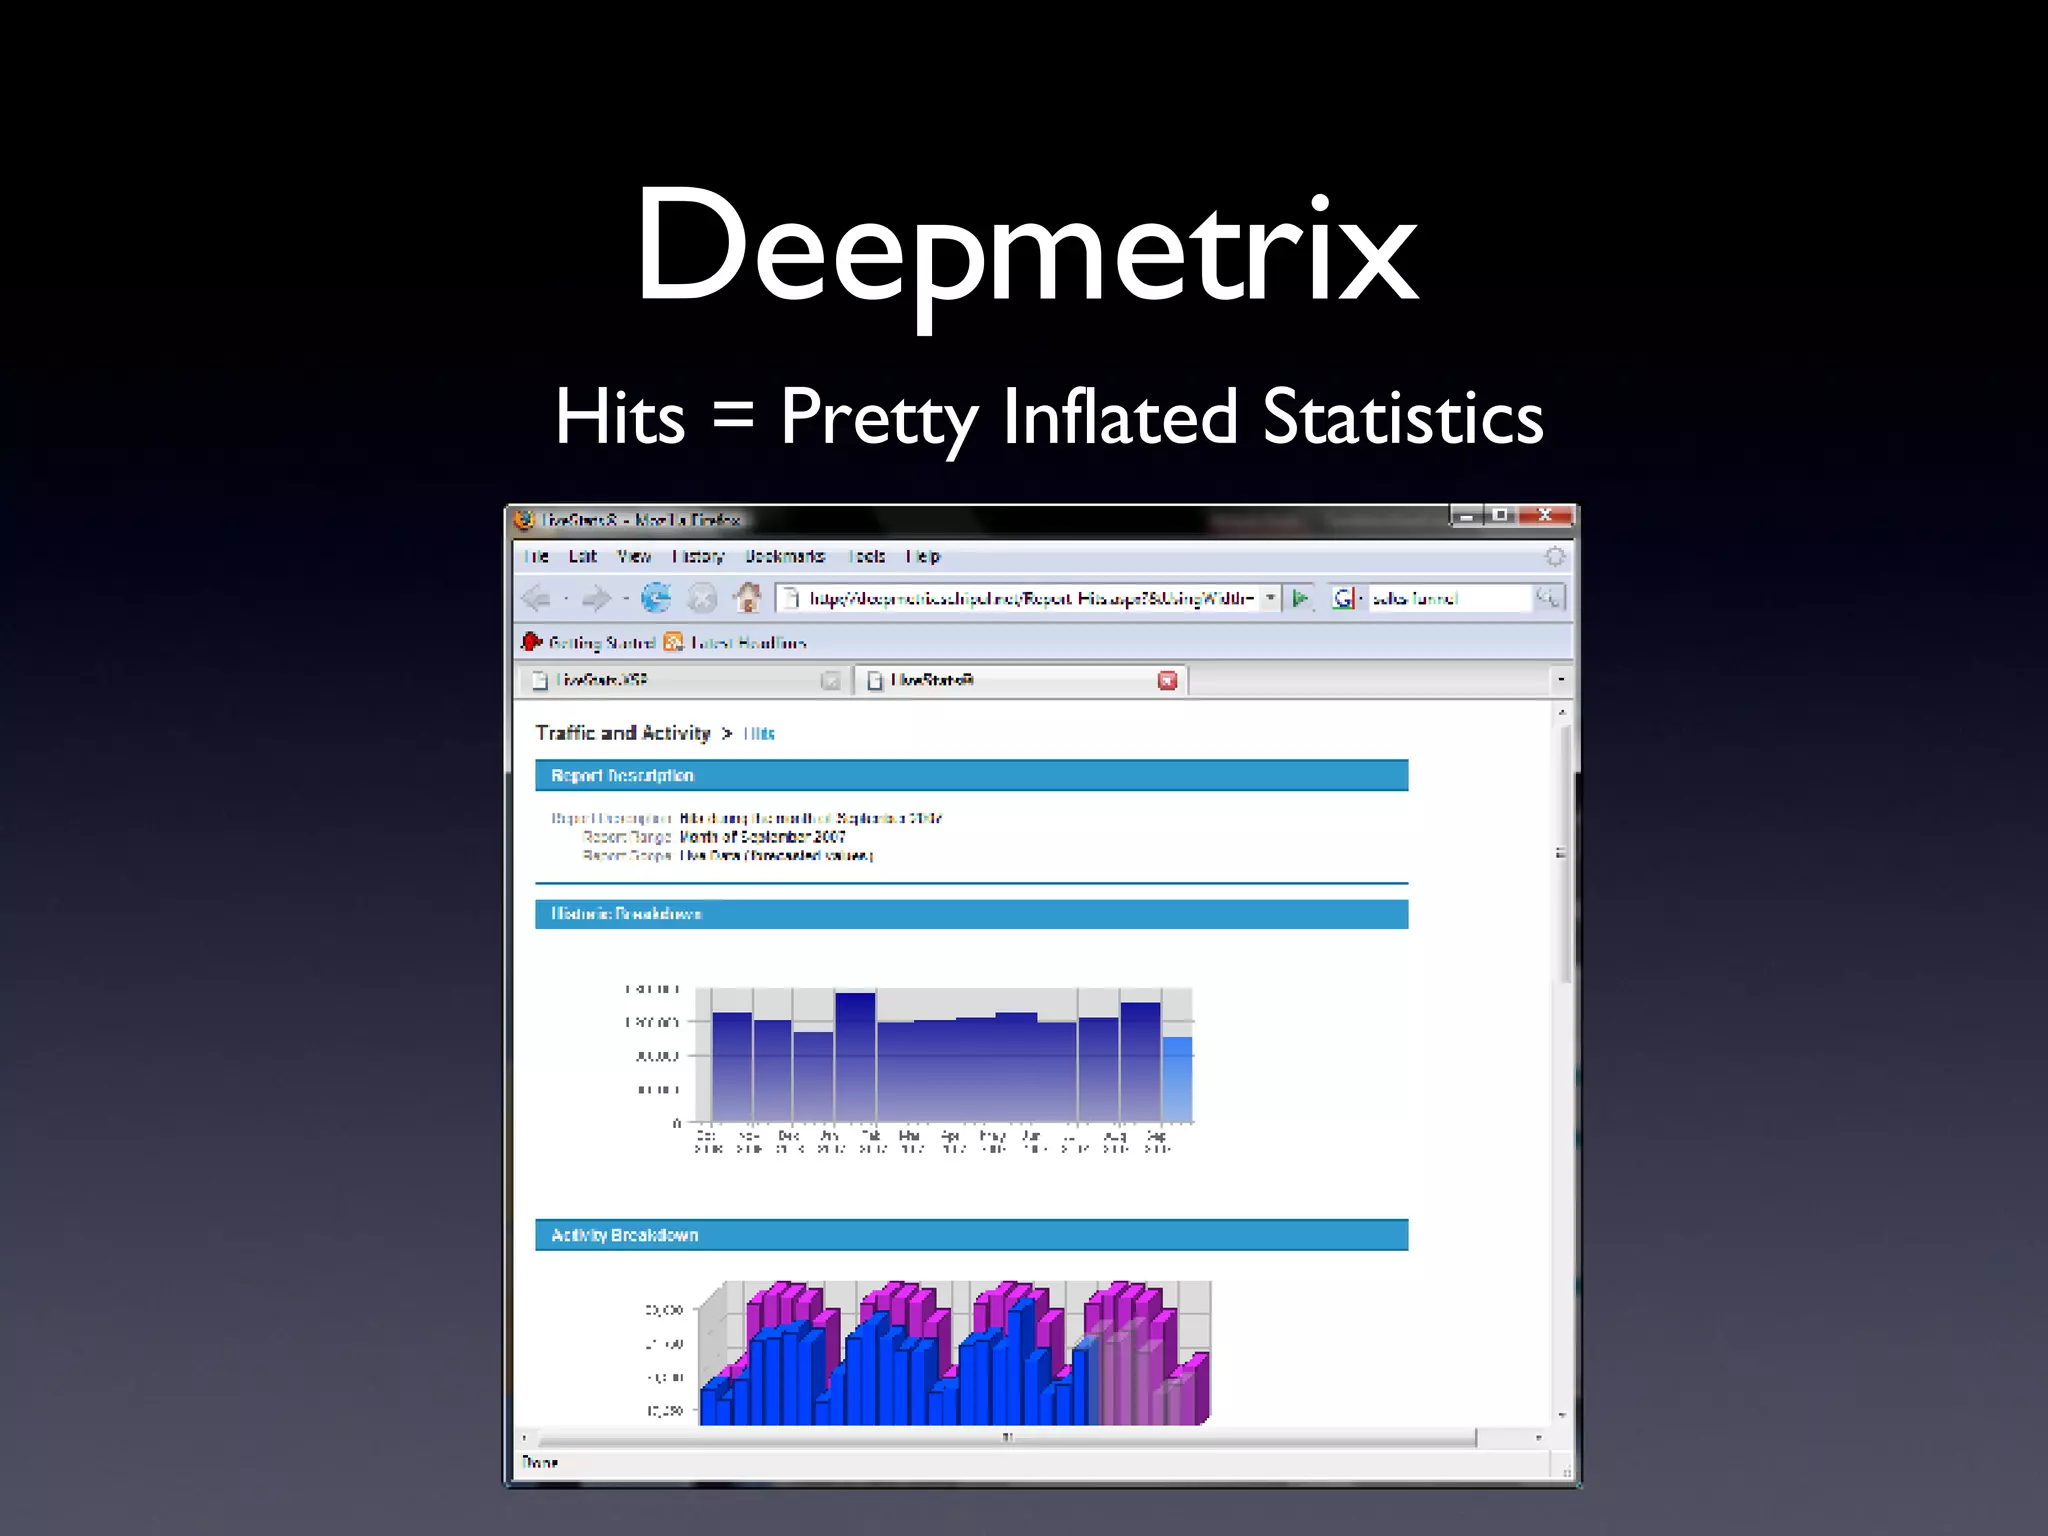This screenshot has height=1536, width=2048.
Task: Open the list all tabs dropdown
Action: pyautogui.click(x=1560, y=680)
